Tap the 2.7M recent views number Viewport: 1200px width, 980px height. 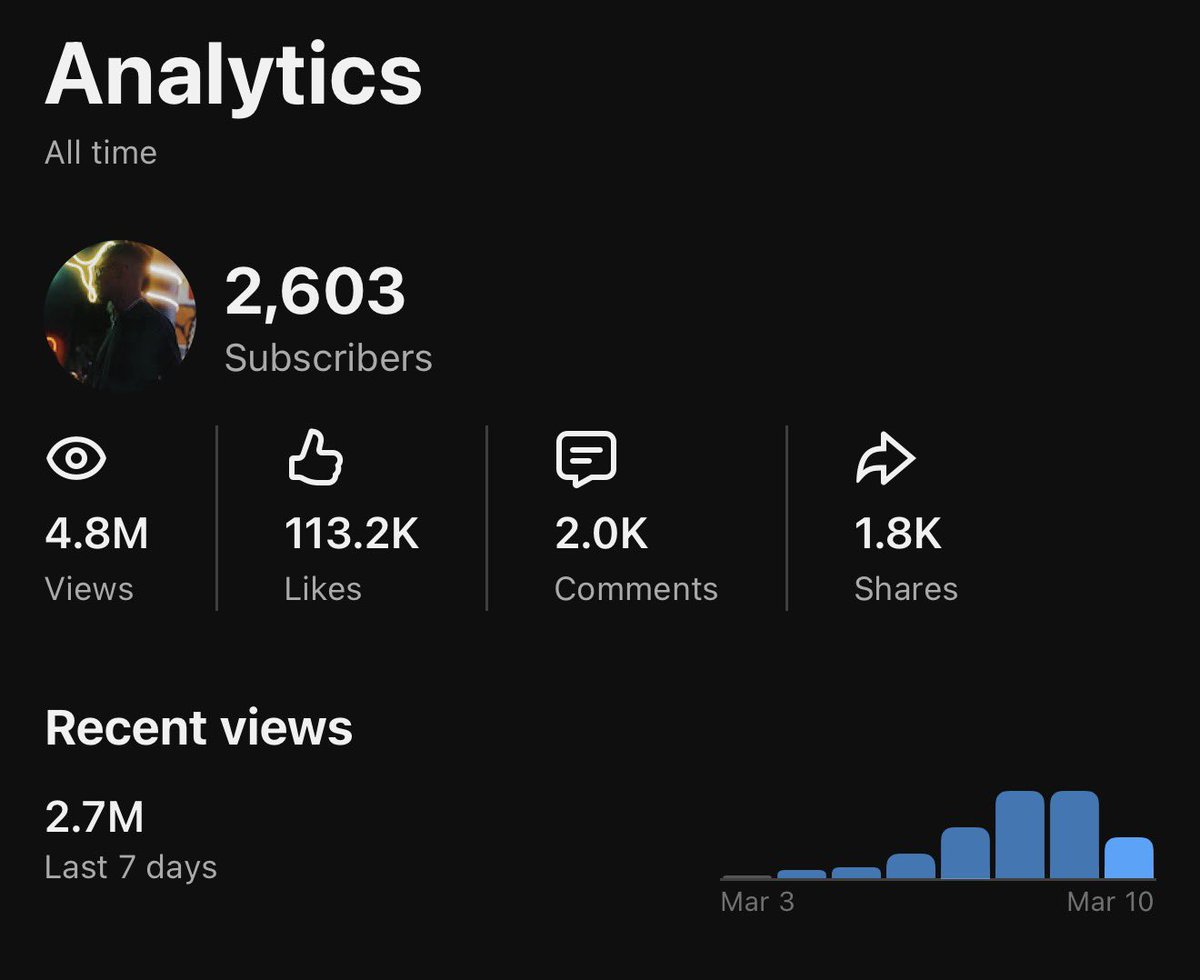[x=94, y=818]
